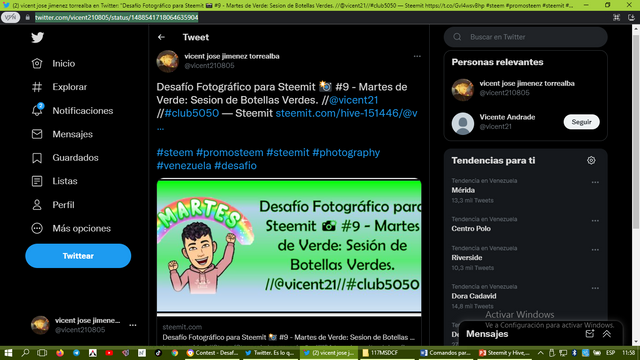Image resolution: width=640 pixels, height=360 pixels.
Task: Switch to Contest - Desaf... taskbar window
Action: pos(212,353)
